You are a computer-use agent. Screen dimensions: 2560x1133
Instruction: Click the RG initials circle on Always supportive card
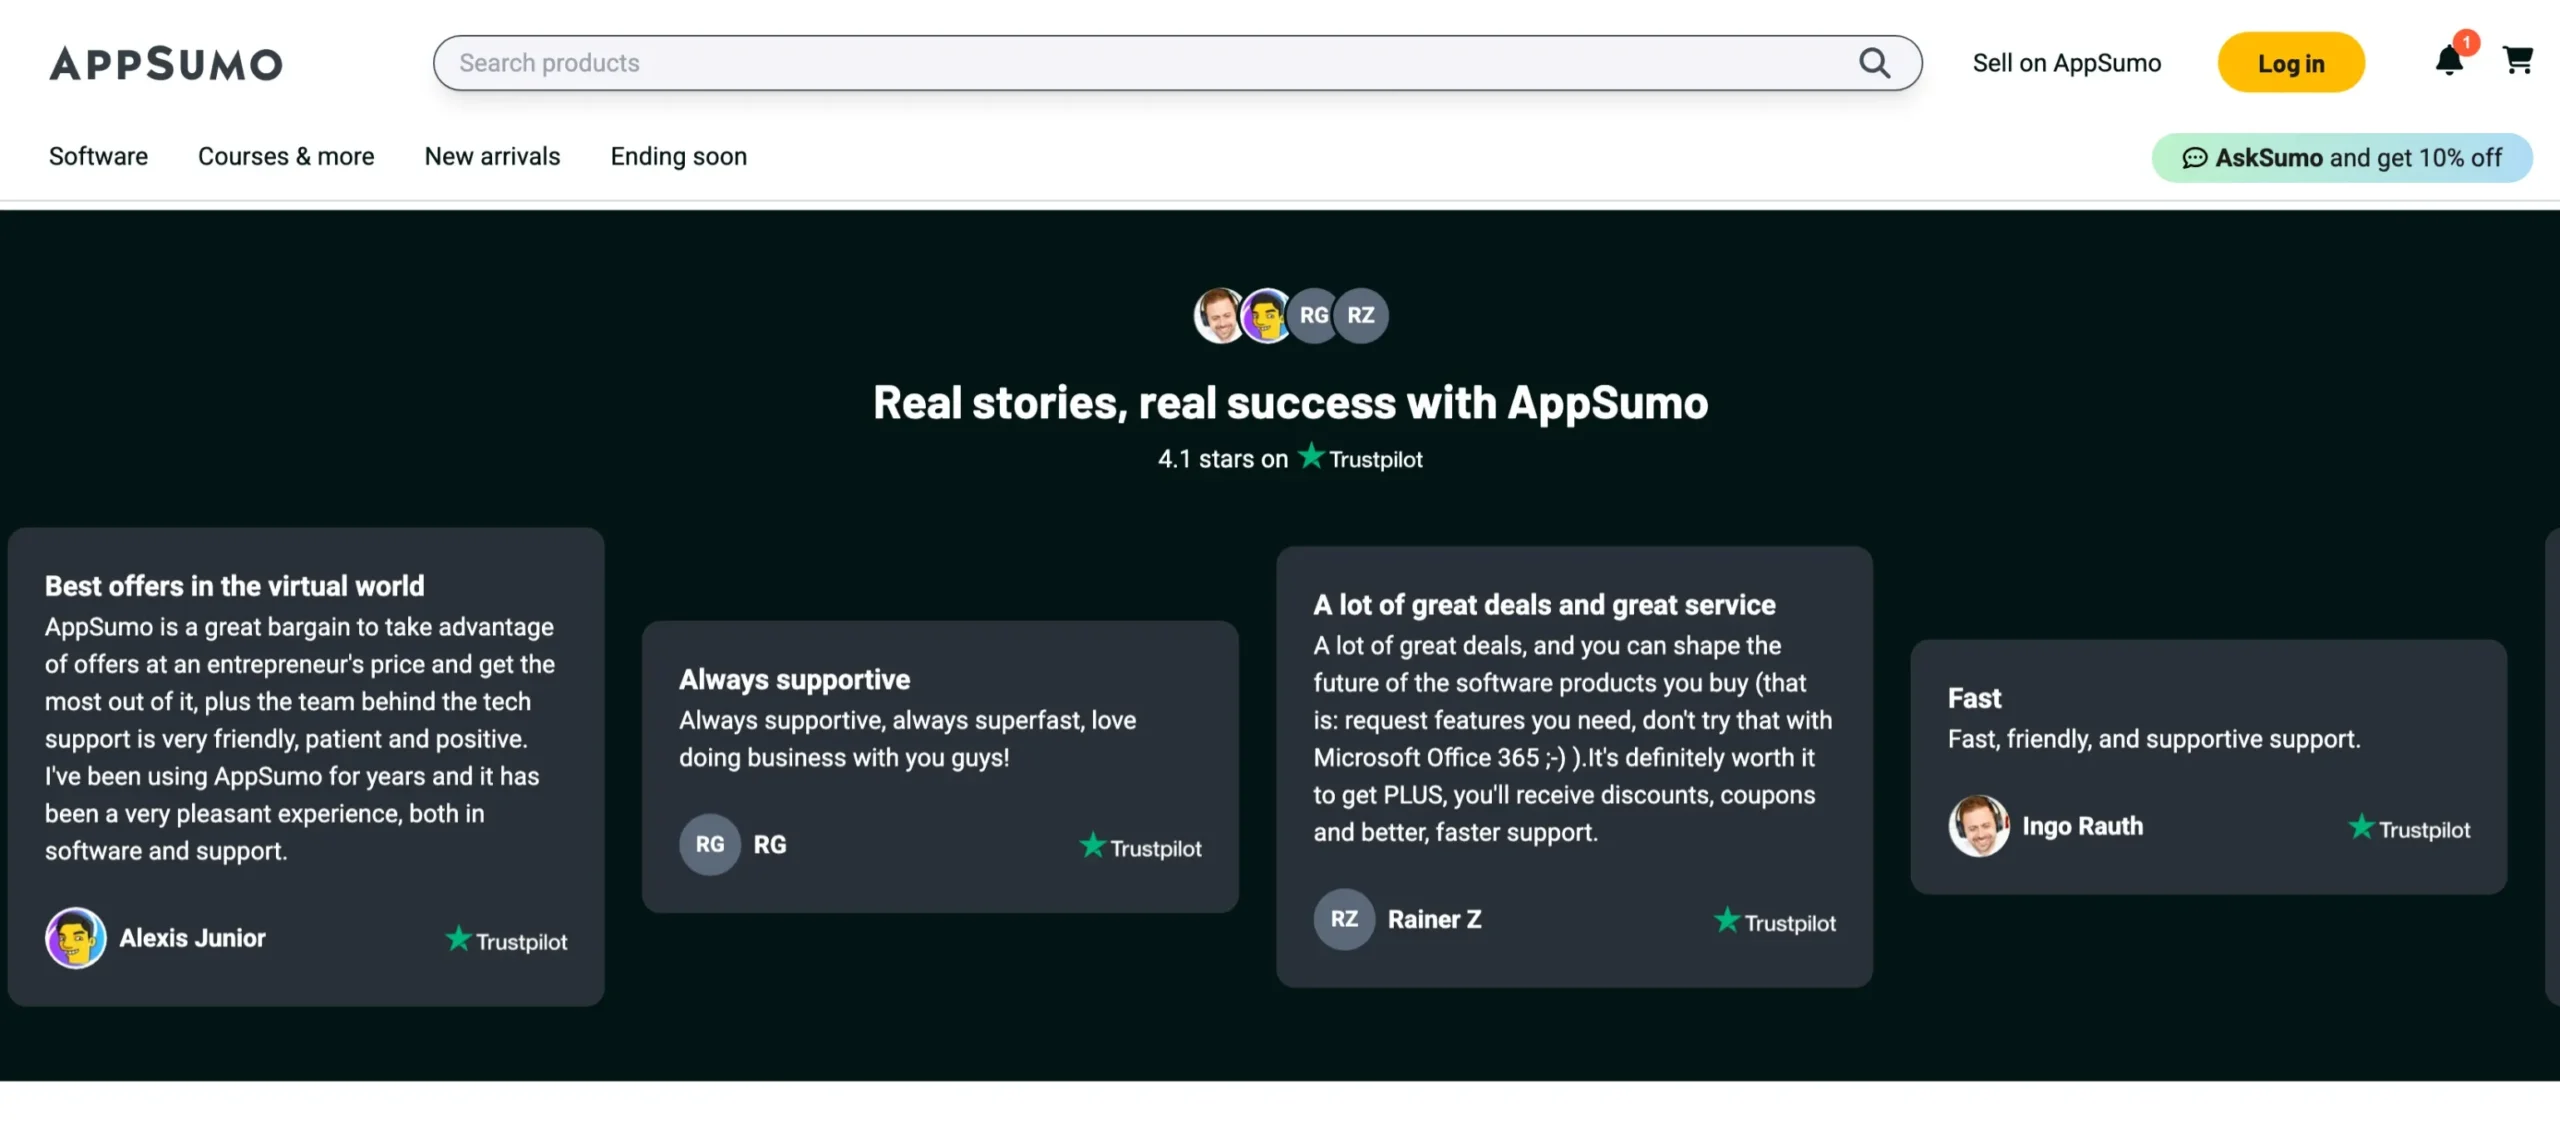tap(709, 844)
